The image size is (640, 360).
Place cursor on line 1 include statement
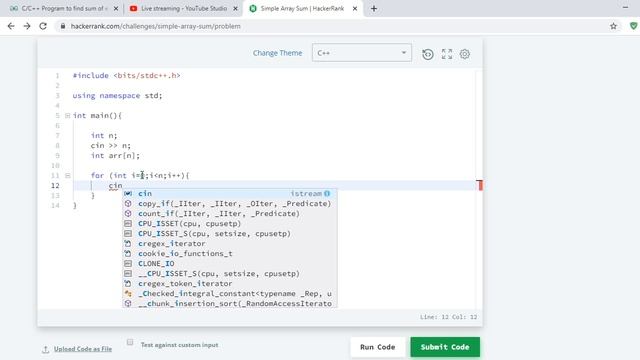tap(127, 76)
